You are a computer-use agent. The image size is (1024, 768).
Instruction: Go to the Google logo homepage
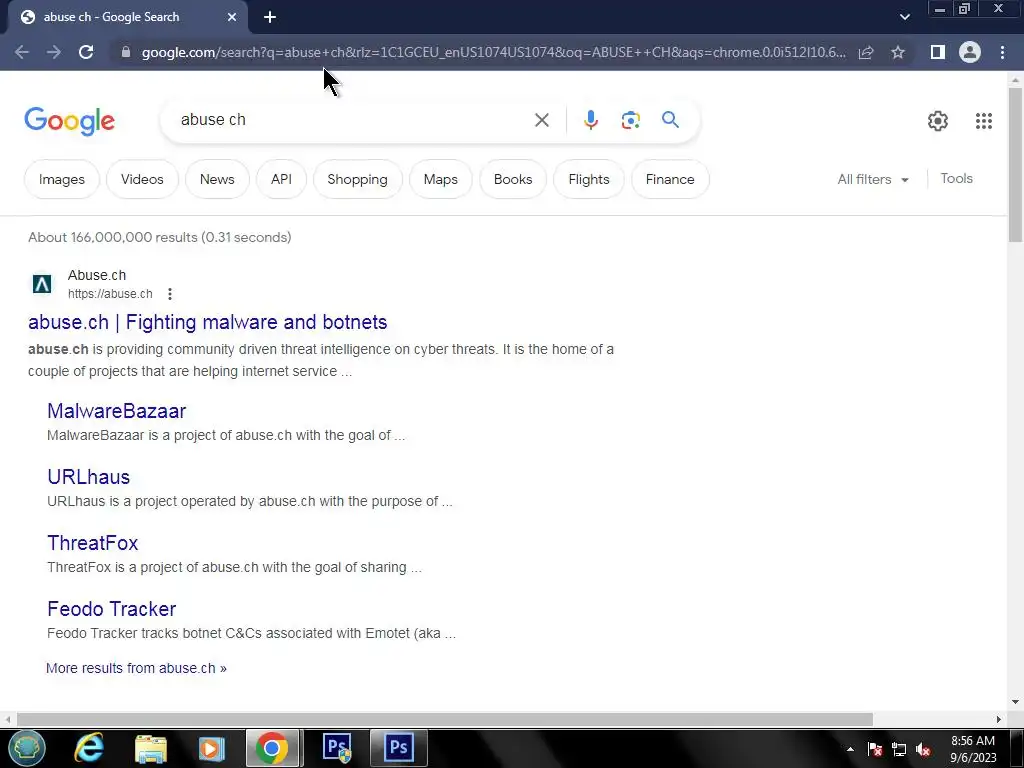(x=69, y=121)
